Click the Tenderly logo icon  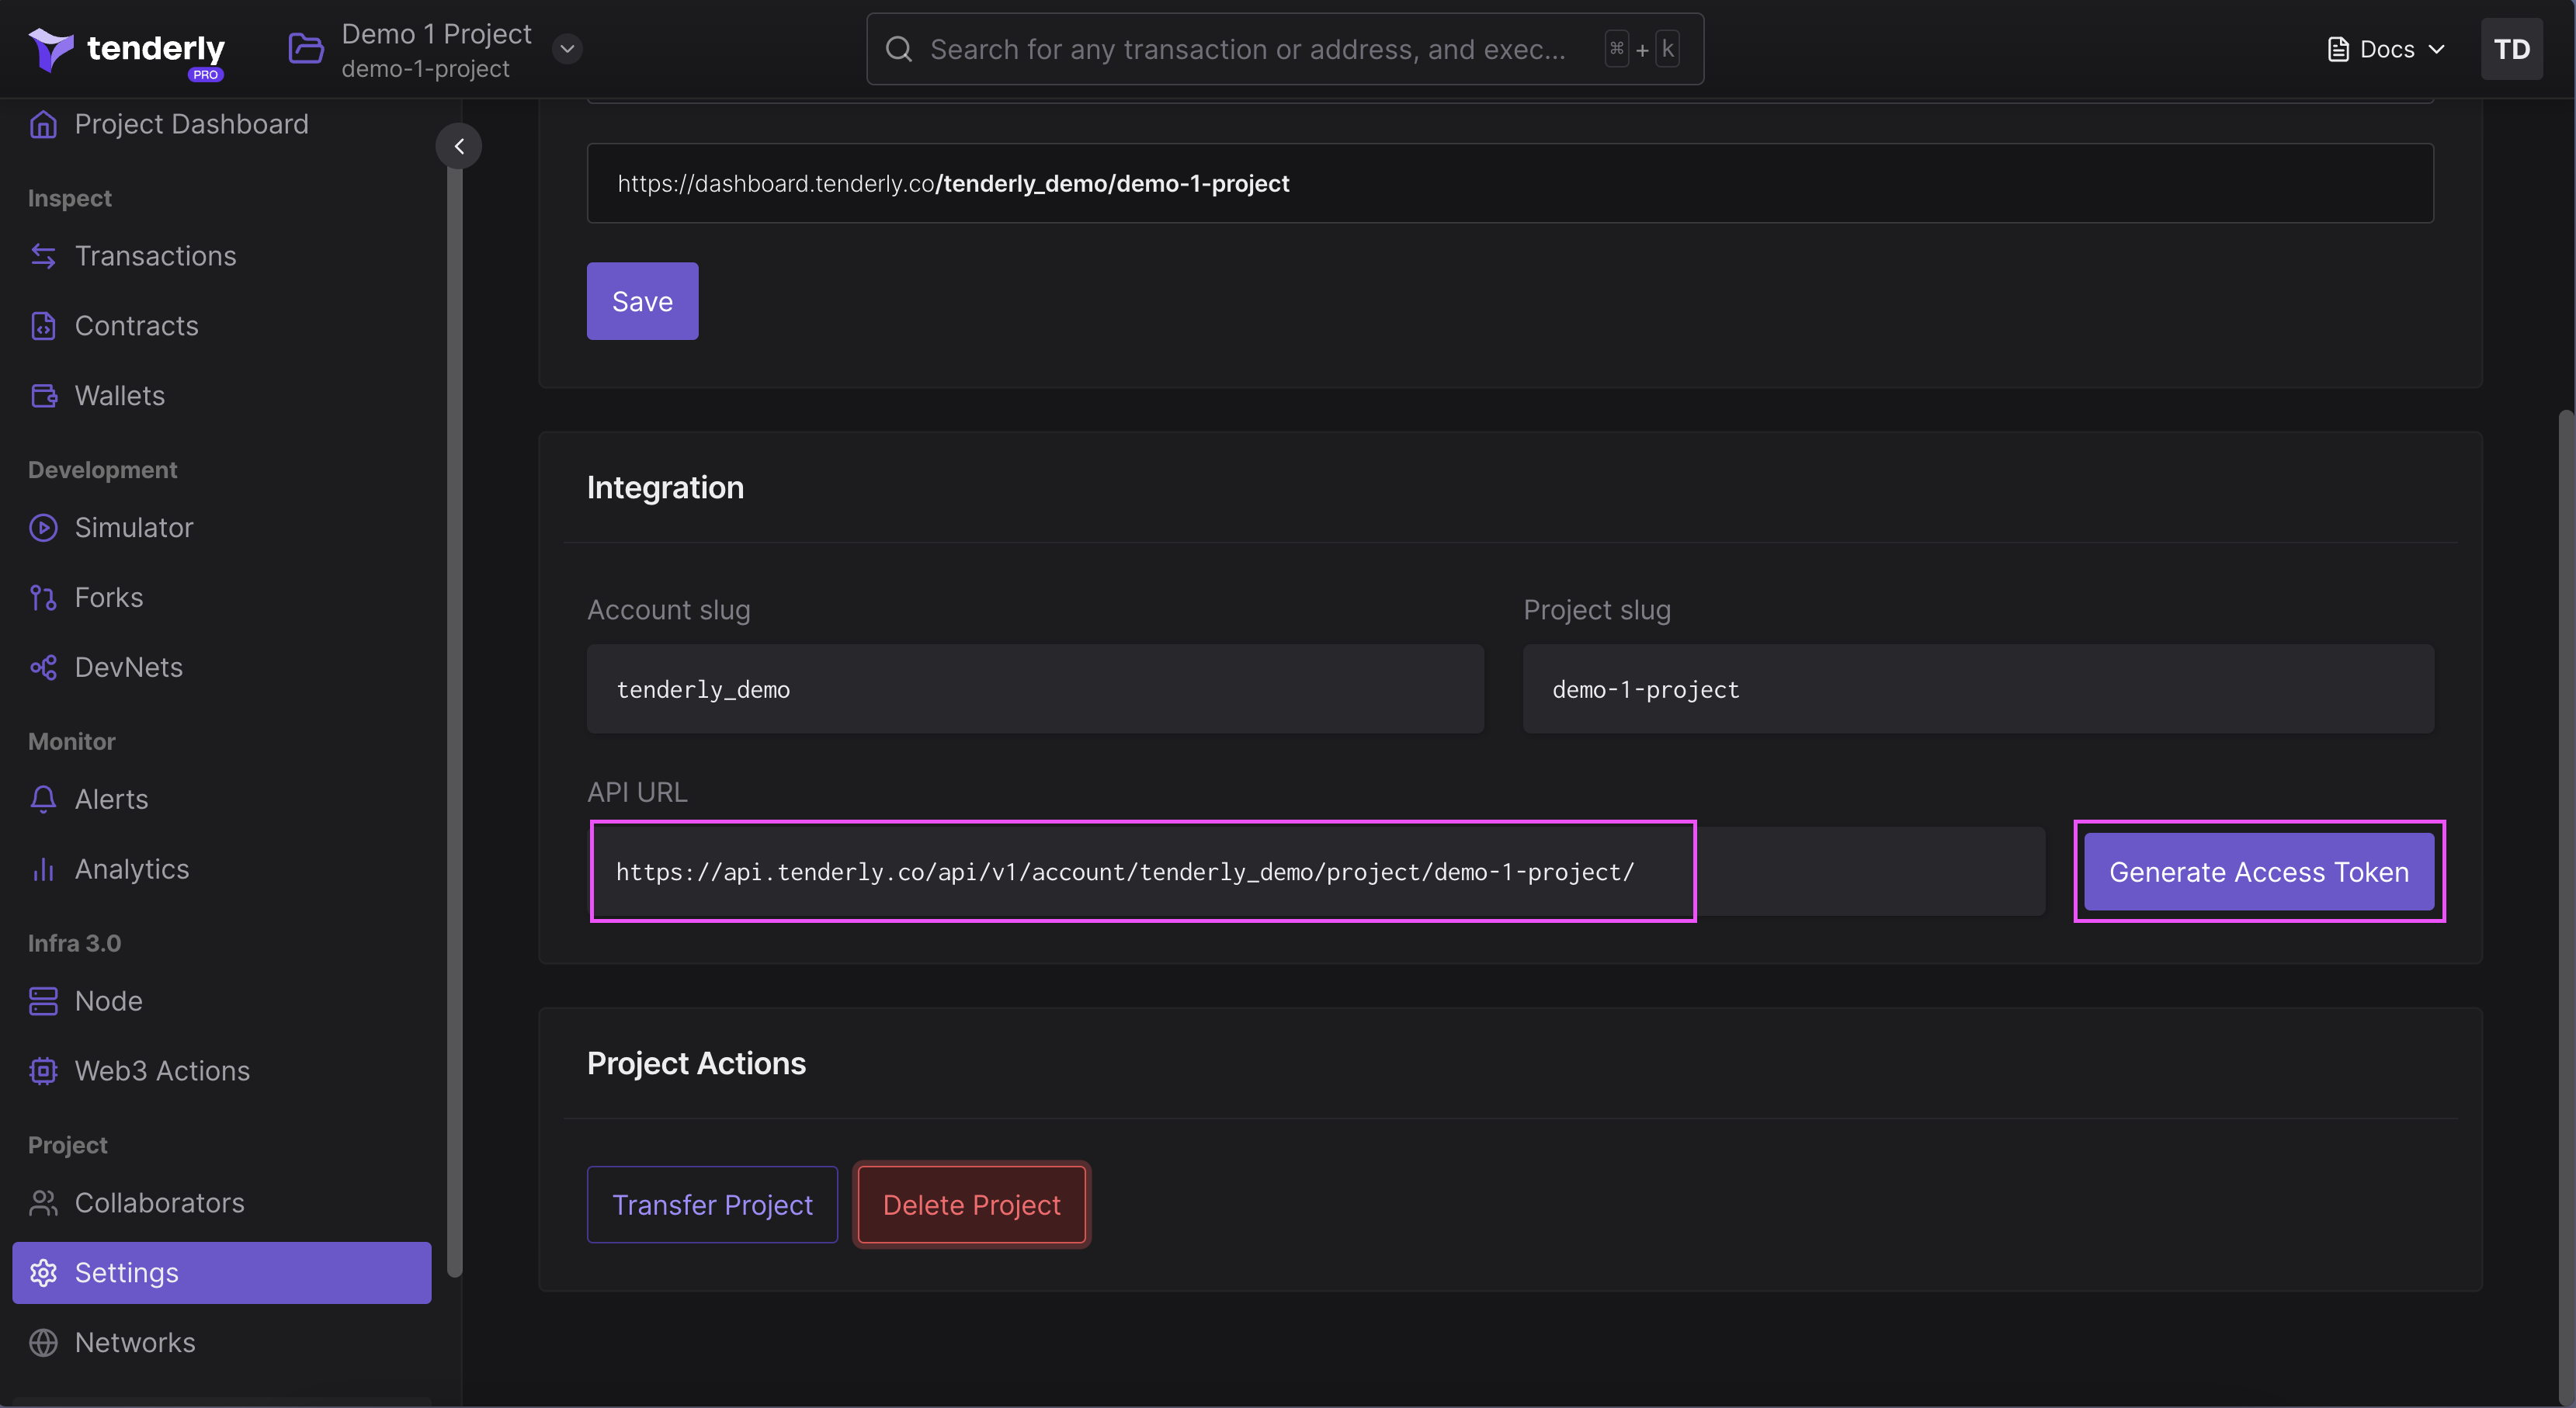(x=50, y=49)
